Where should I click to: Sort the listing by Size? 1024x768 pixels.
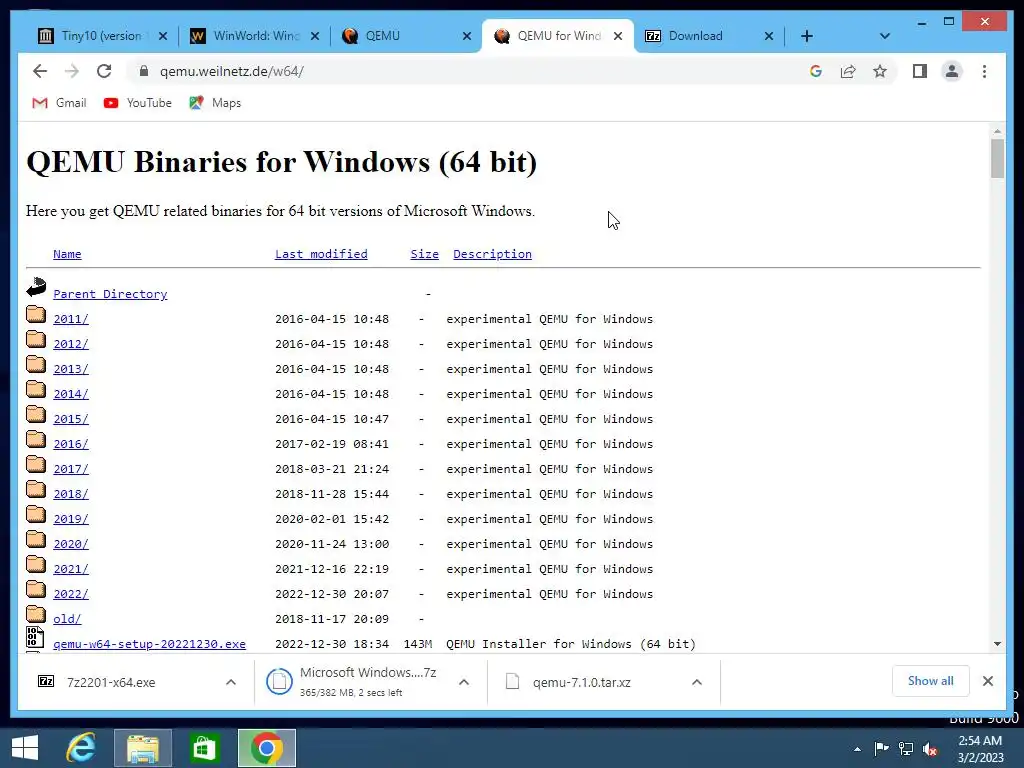click(x=424, y=254)
